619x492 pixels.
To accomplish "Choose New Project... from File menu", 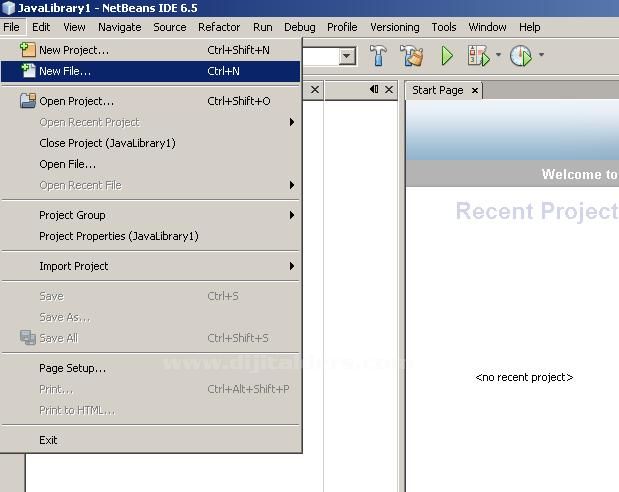I will 150,50.
